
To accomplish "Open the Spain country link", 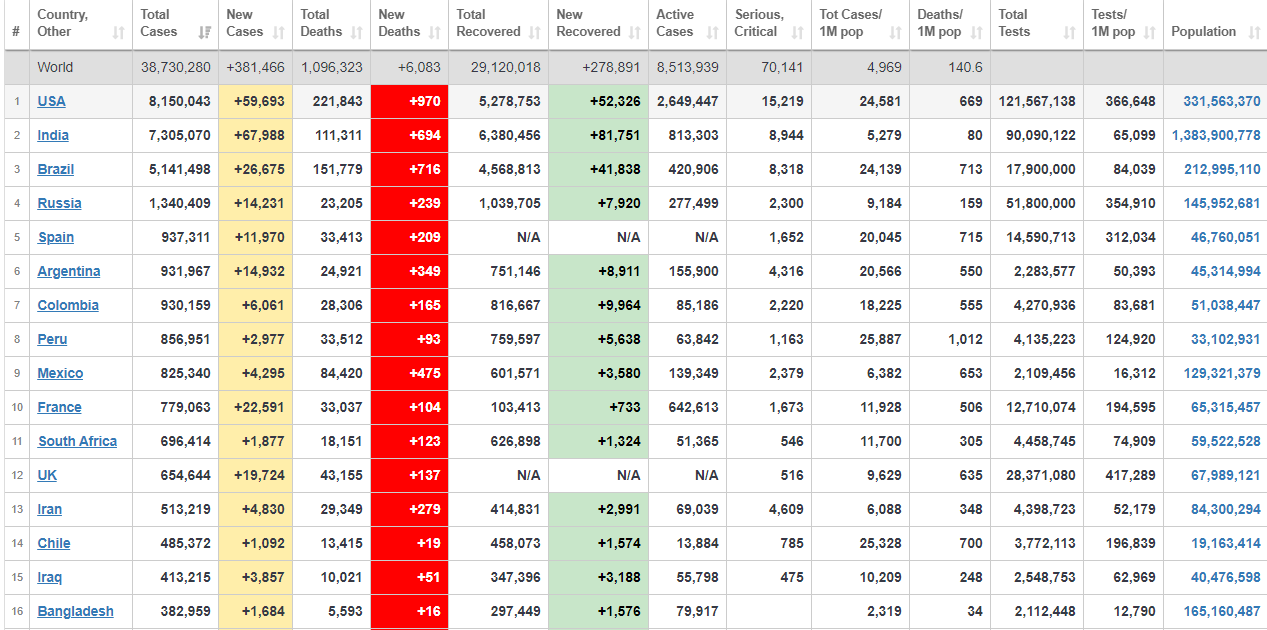I will coord(56,237).
